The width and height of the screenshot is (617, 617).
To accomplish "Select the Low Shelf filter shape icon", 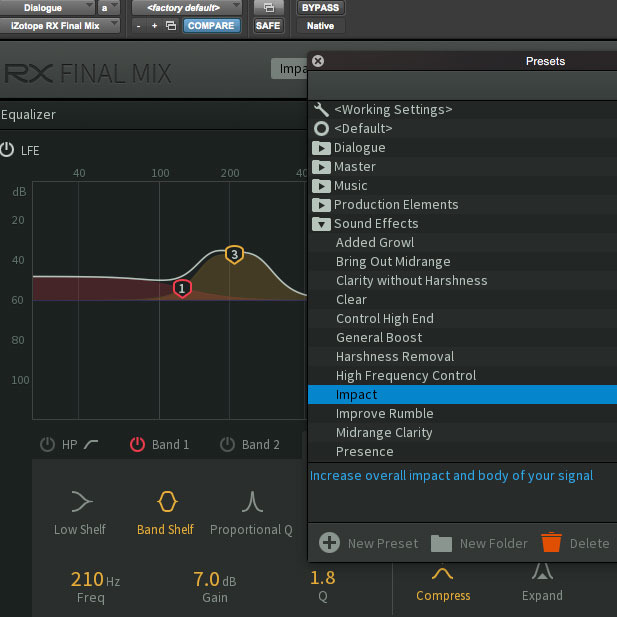I will coord(82,502).
